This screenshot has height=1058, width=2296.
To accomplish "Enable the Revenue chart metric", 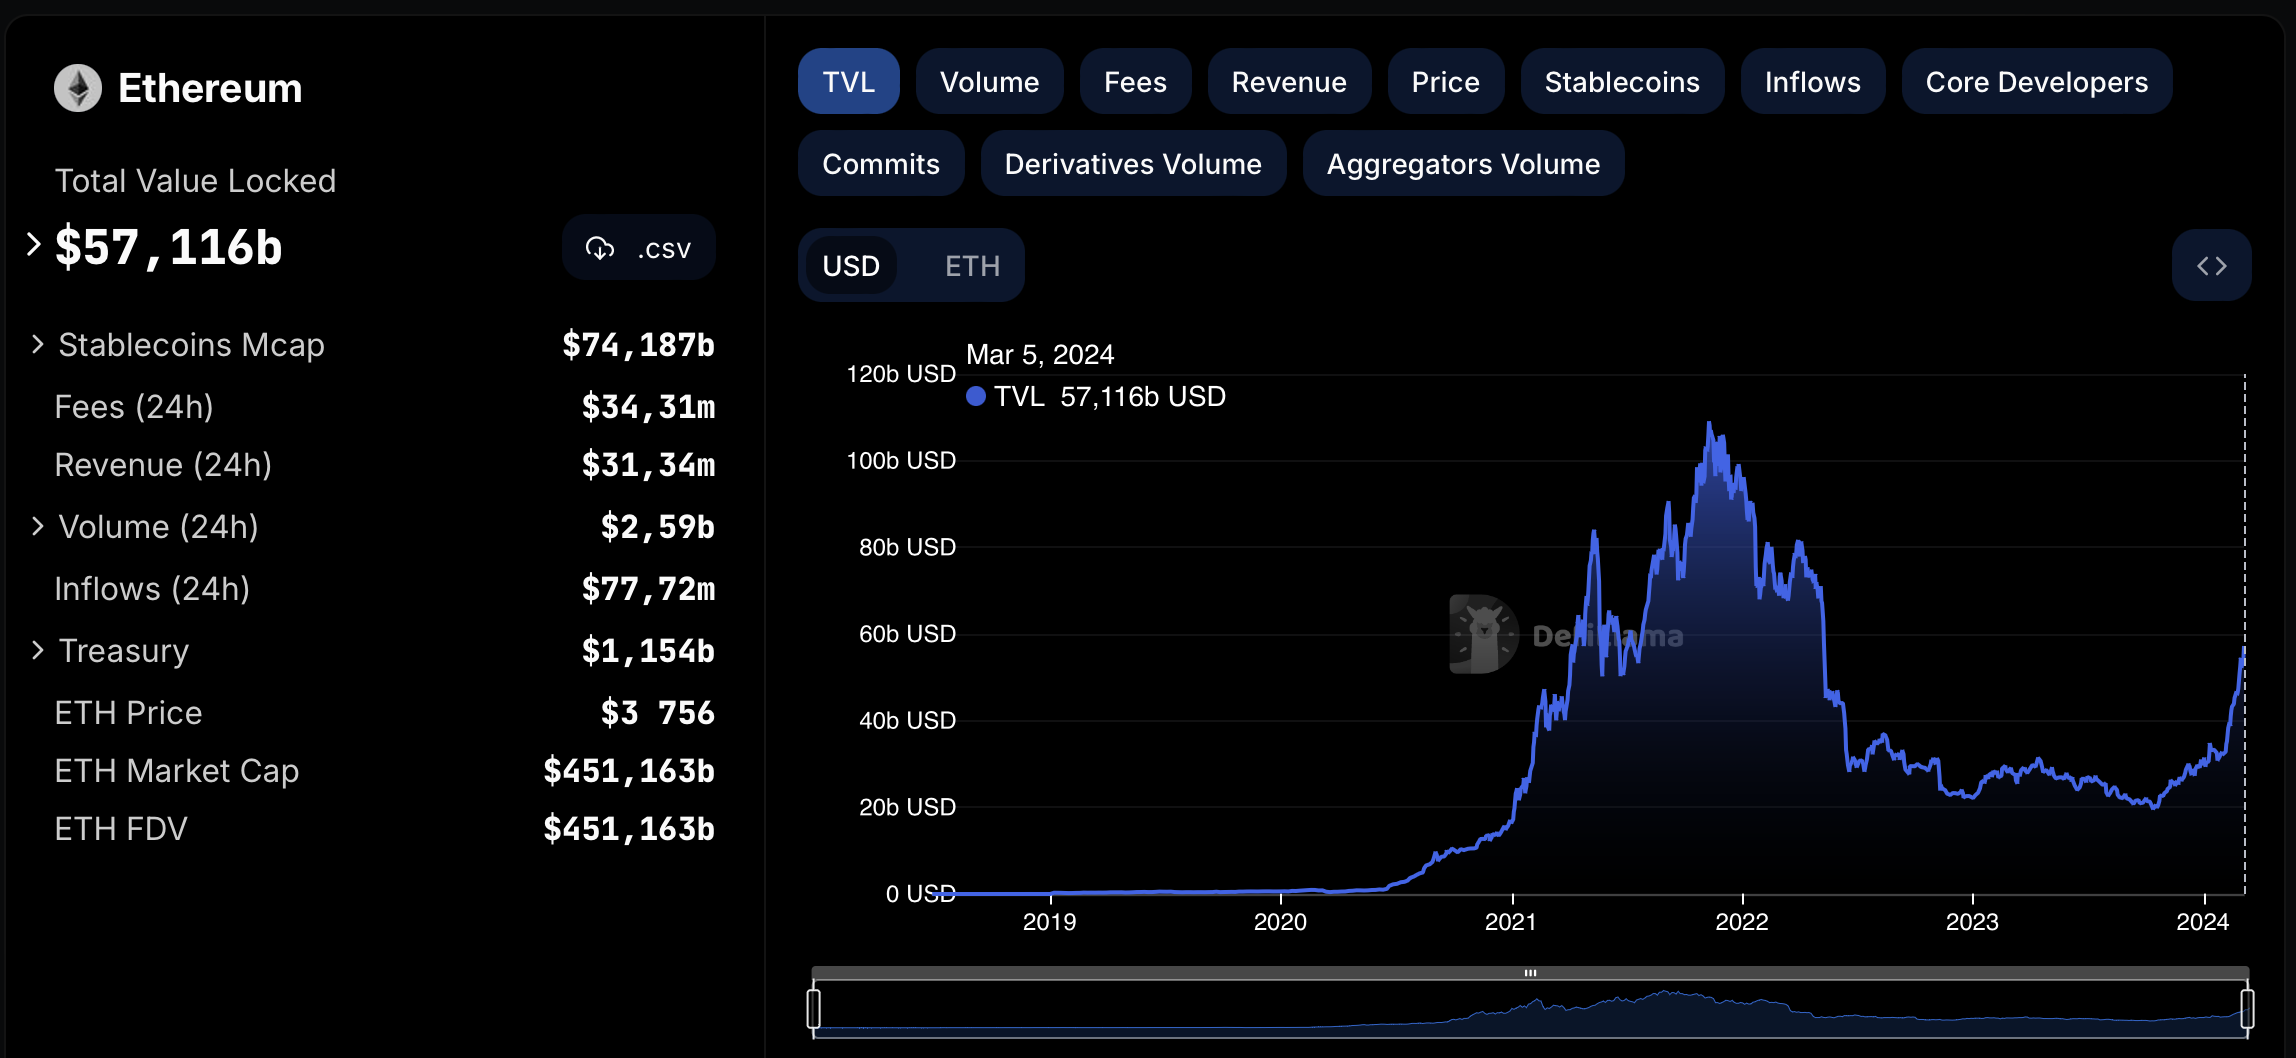I will point(1289,82).
